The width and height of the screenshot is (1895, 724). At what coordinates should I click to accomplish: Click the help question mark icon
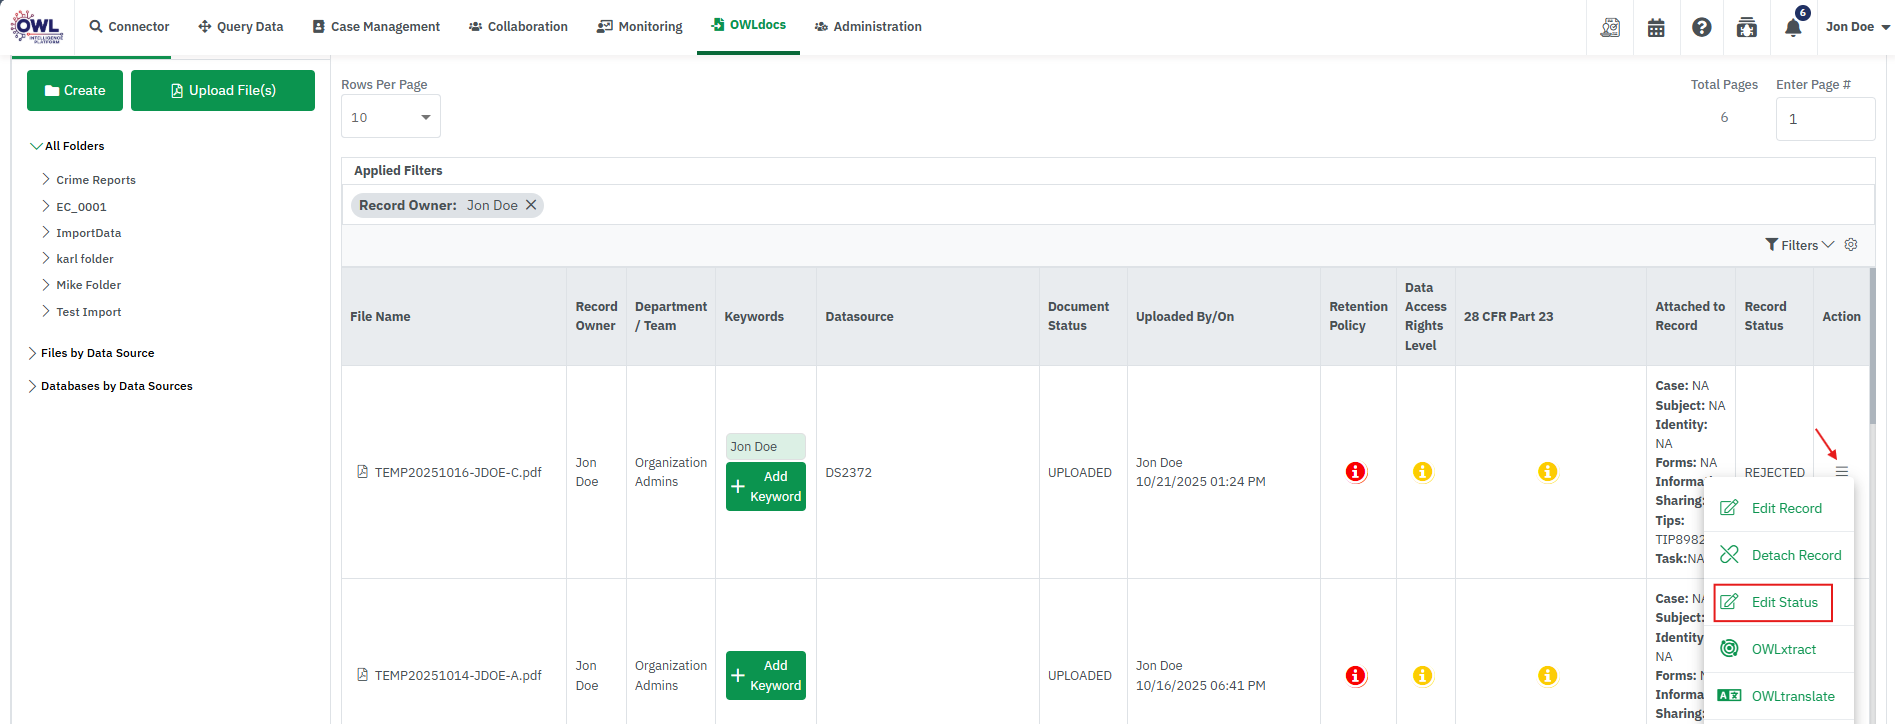[x=1701, y=27]
